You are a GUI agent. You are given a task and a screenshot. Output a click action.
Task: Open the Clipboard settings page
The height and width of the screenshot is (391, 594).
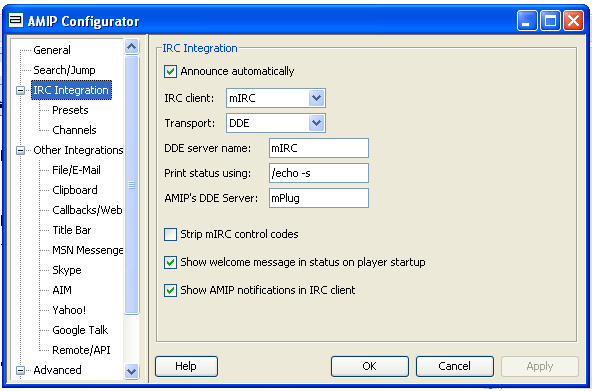click(75, 190)
